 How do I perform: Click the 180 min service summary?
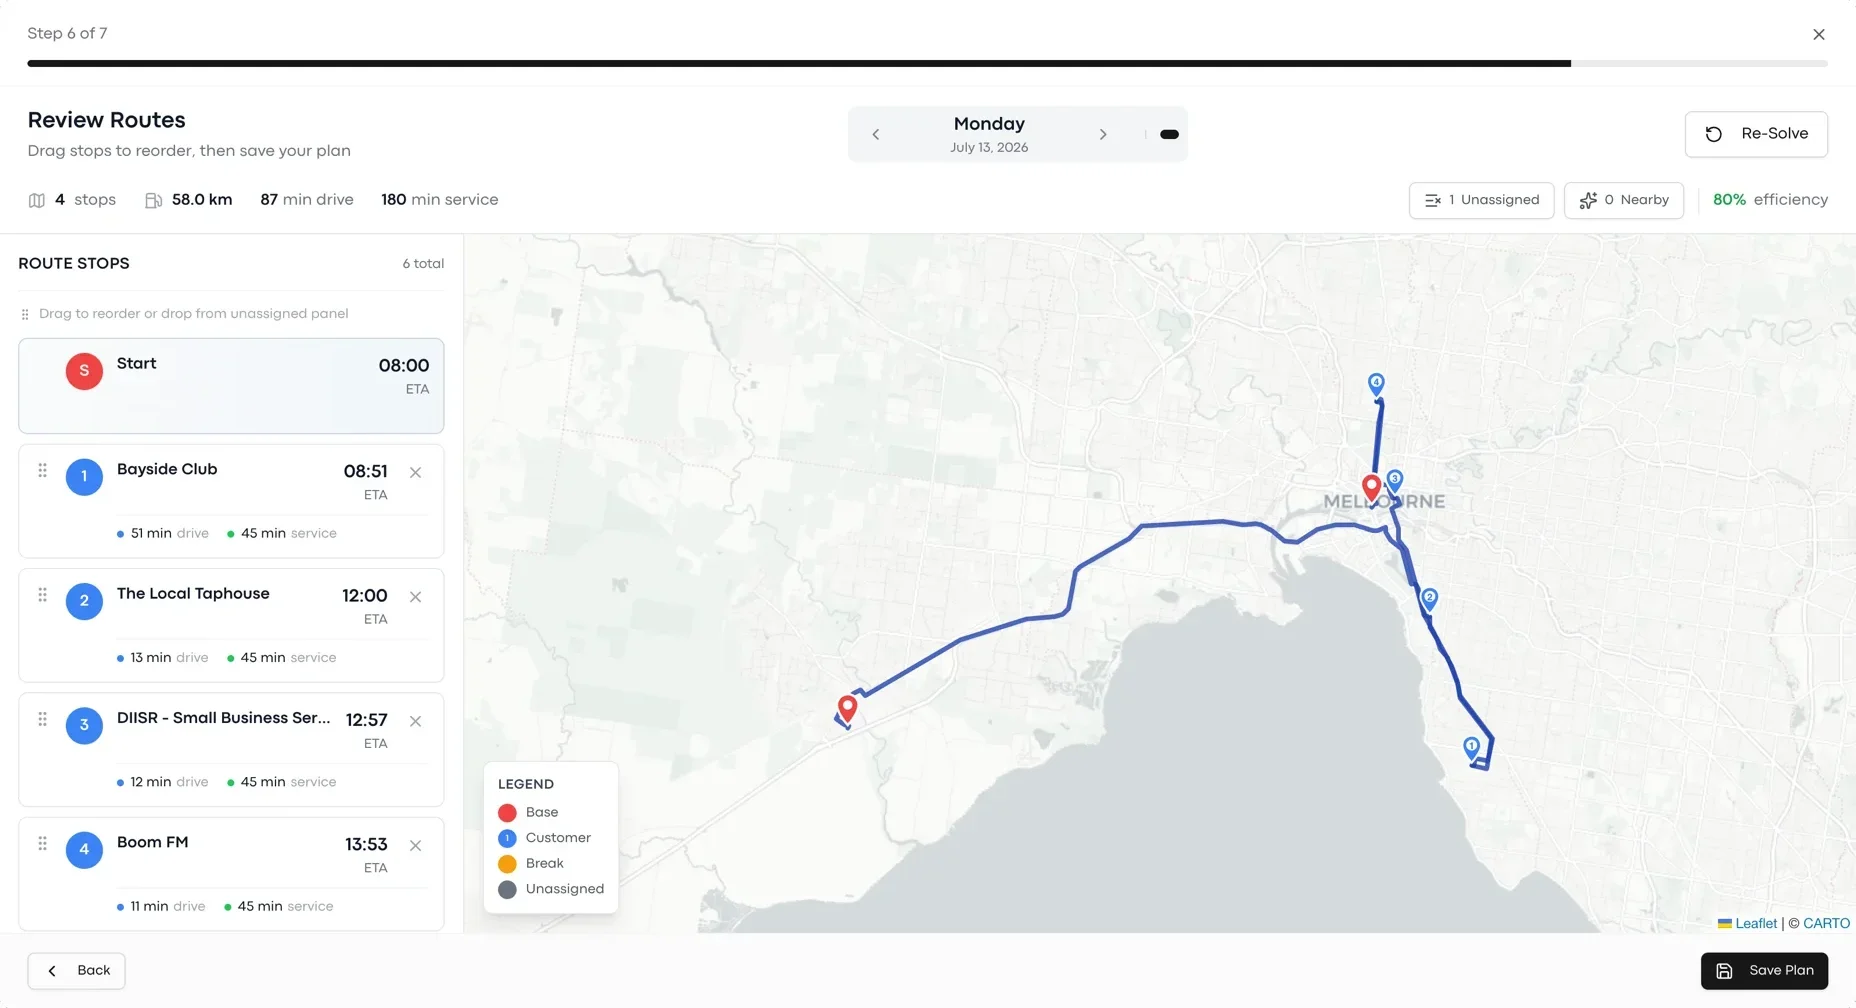[439, 200]
